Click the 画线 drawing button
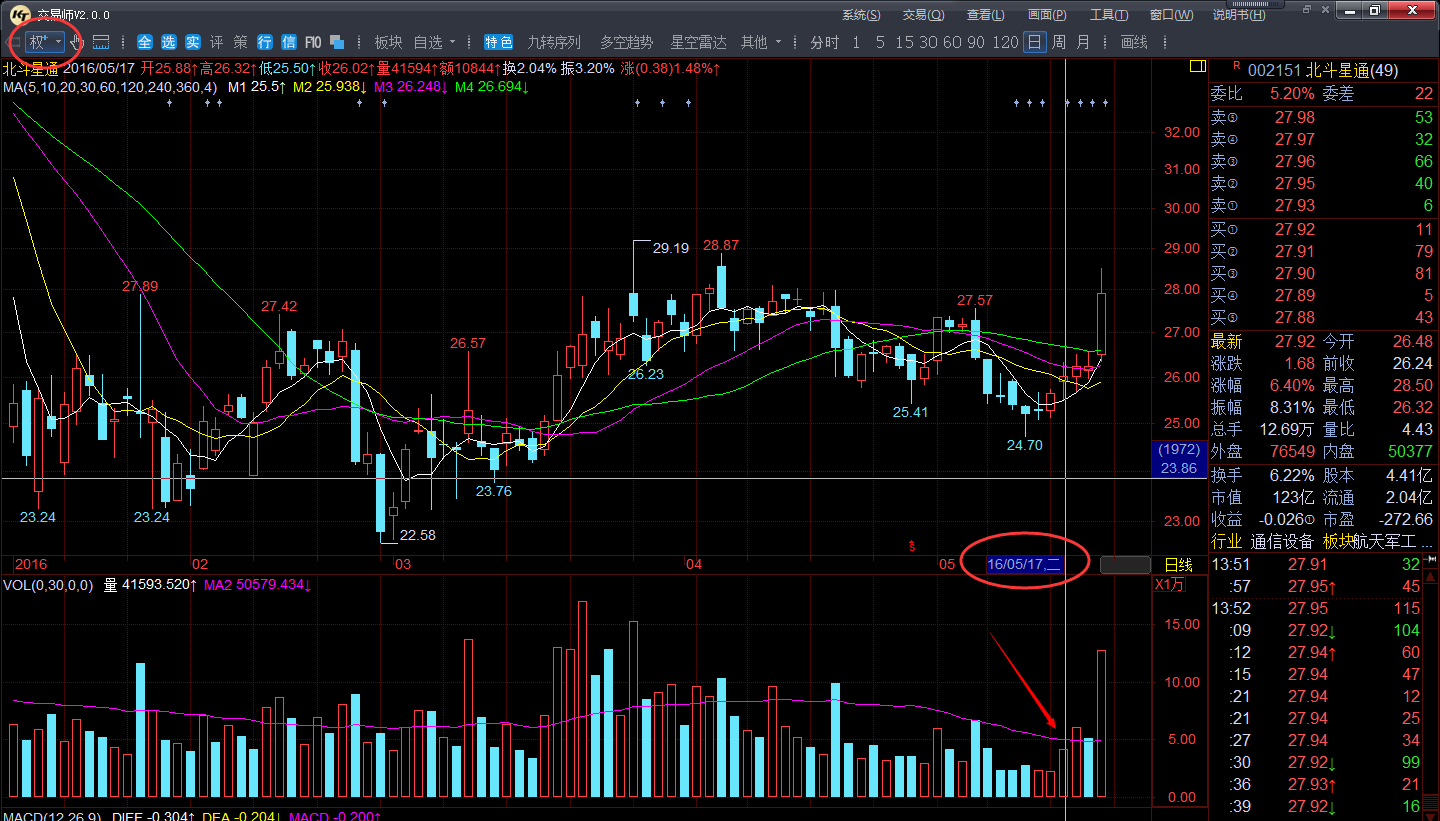The image size is (1440, 821). pyautogui.click(x=1134, y=42)
